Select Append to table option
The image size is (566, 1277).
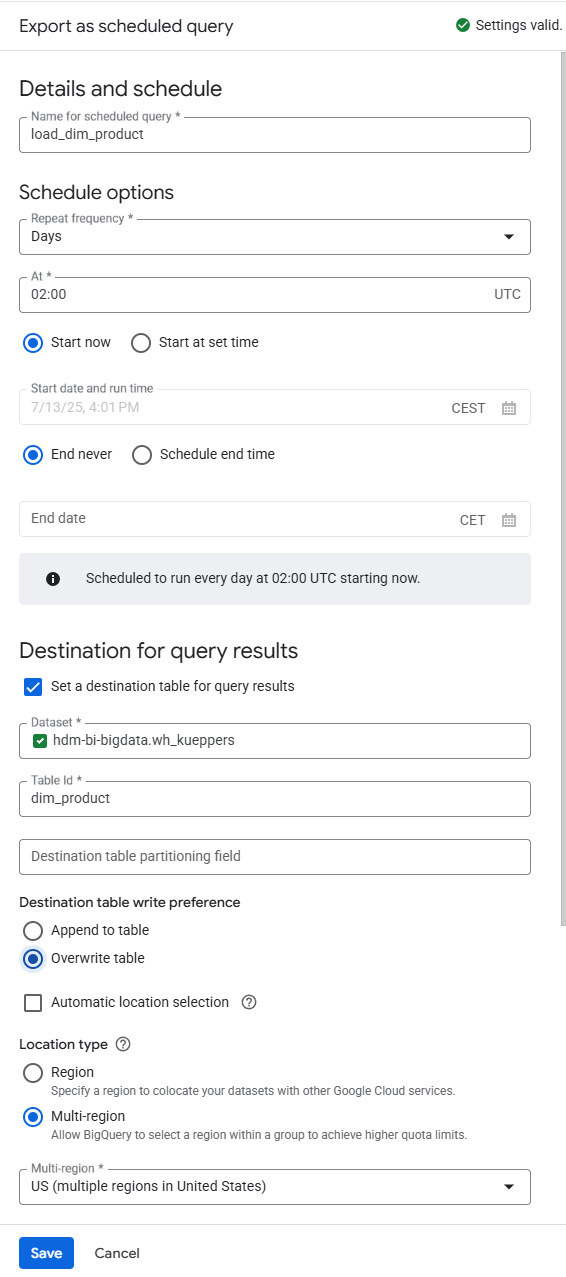(33, 930)
